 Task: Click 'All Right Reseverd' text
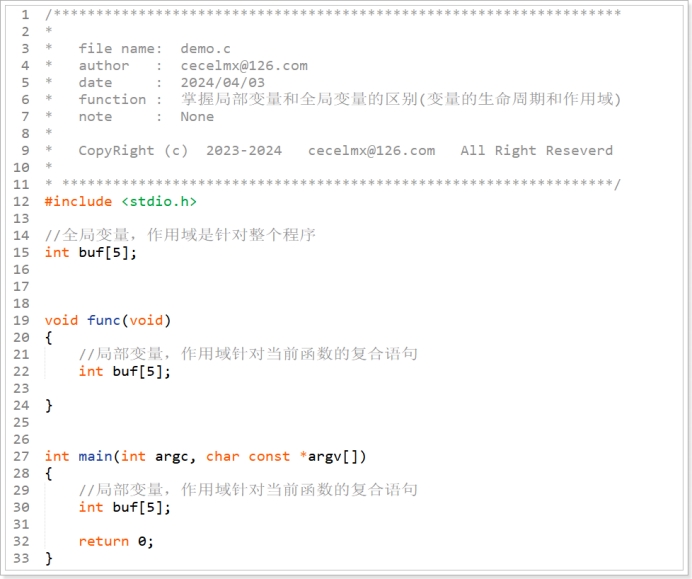[537, 150]
